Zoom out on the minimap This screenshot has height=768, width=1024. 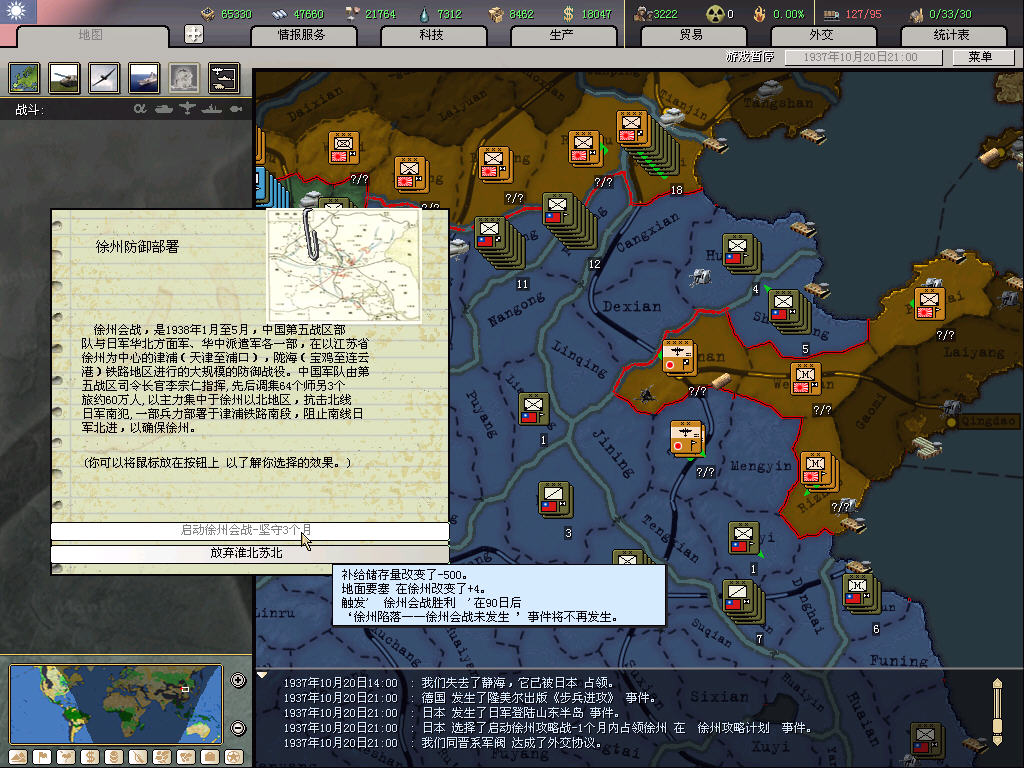click(238, 728)
